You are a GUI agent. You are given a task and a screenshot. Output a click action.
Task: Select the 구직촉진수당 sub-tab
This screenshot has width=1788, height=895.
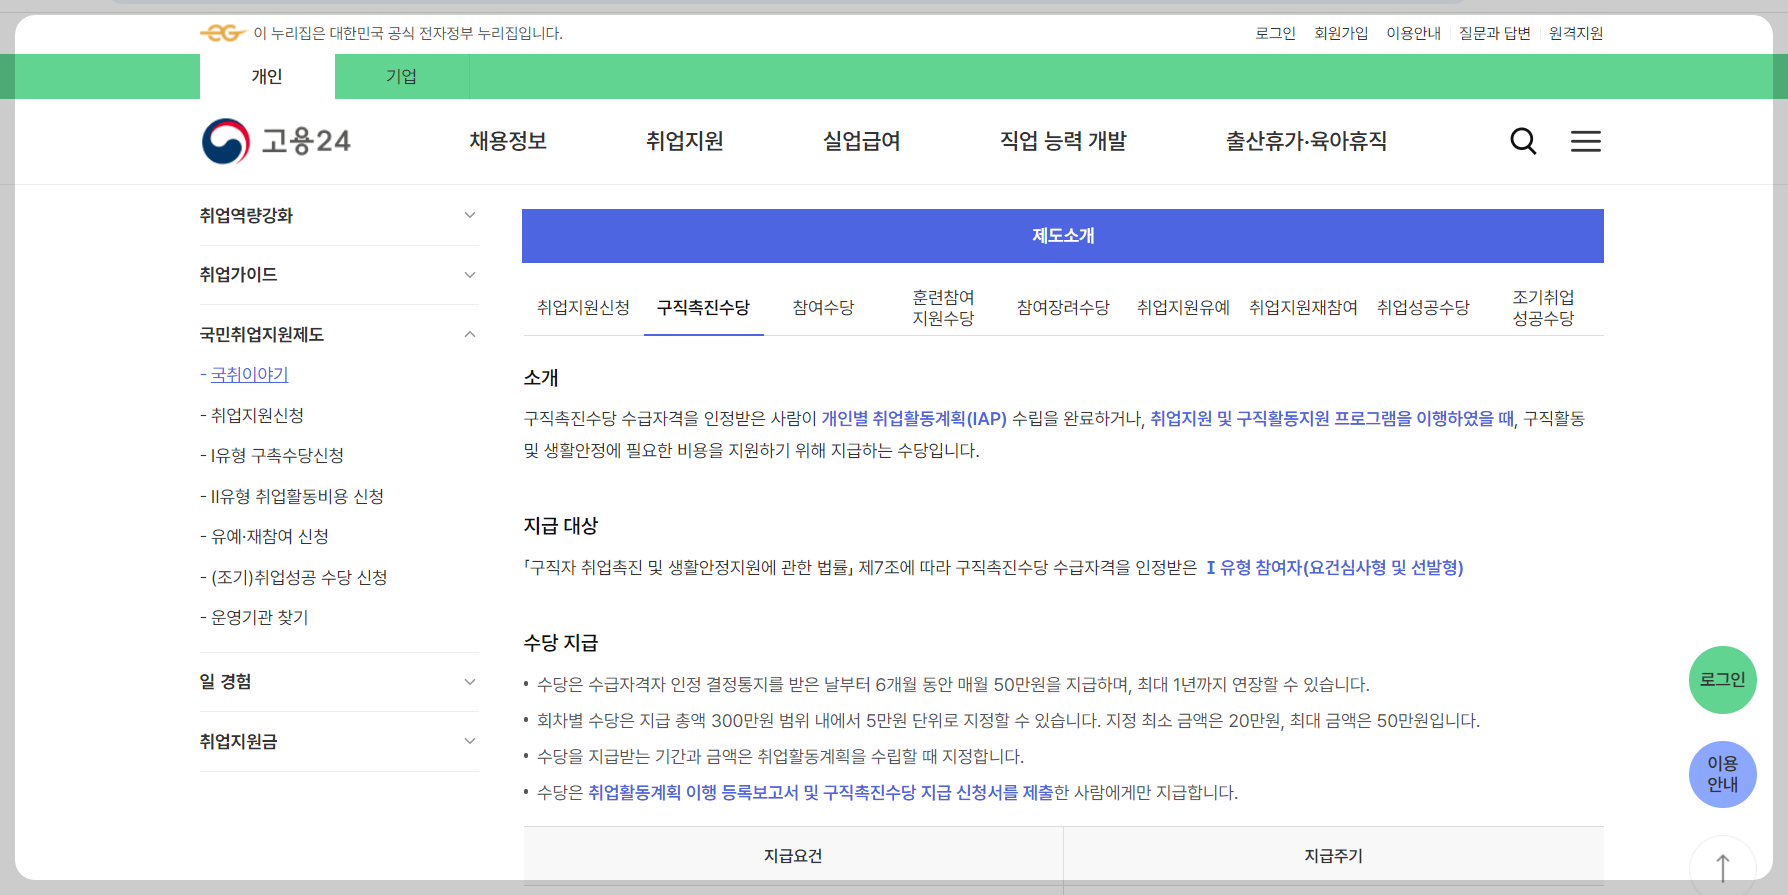click(704, 307)
